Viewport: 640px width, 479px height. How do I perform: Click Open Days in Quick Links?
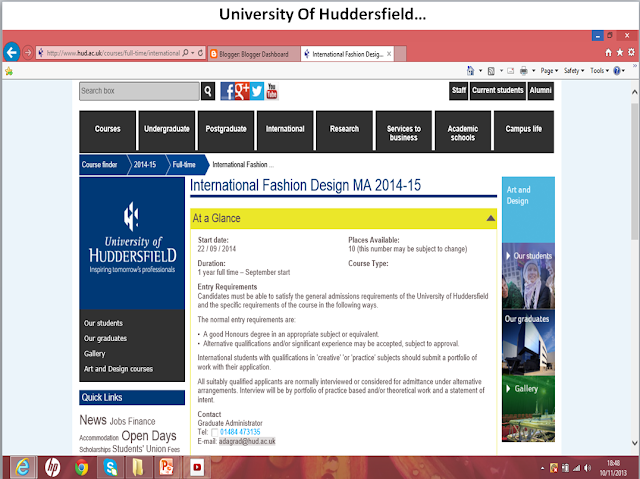coord(149,436)
